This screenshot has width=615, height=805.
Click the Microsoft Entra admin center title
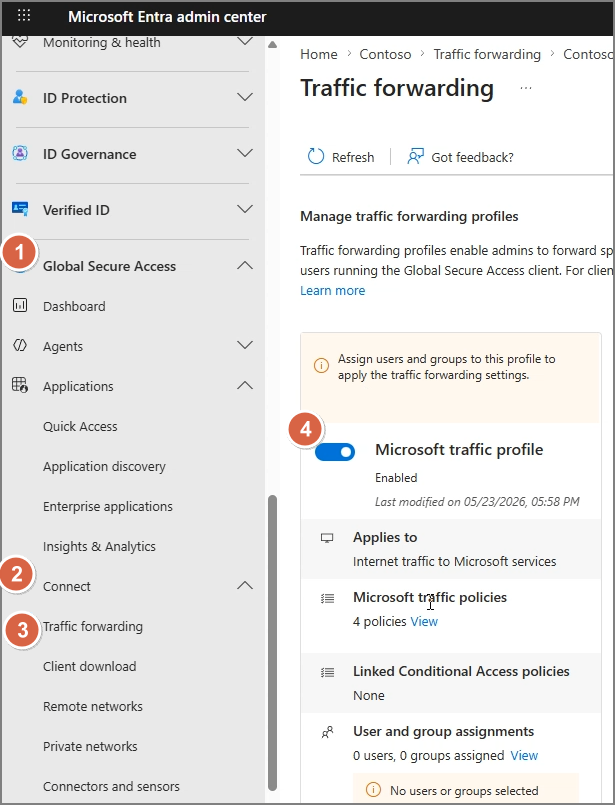pyautogui.click(x=167, y=17)
